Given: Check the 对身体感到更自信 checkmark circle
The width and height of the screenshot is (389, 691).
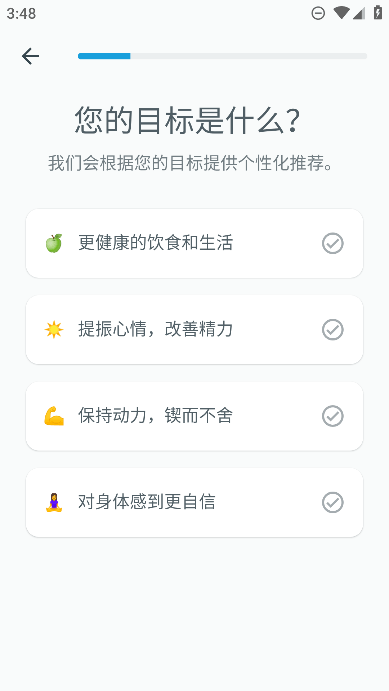Looking at the screenshot, I should 333,502.
